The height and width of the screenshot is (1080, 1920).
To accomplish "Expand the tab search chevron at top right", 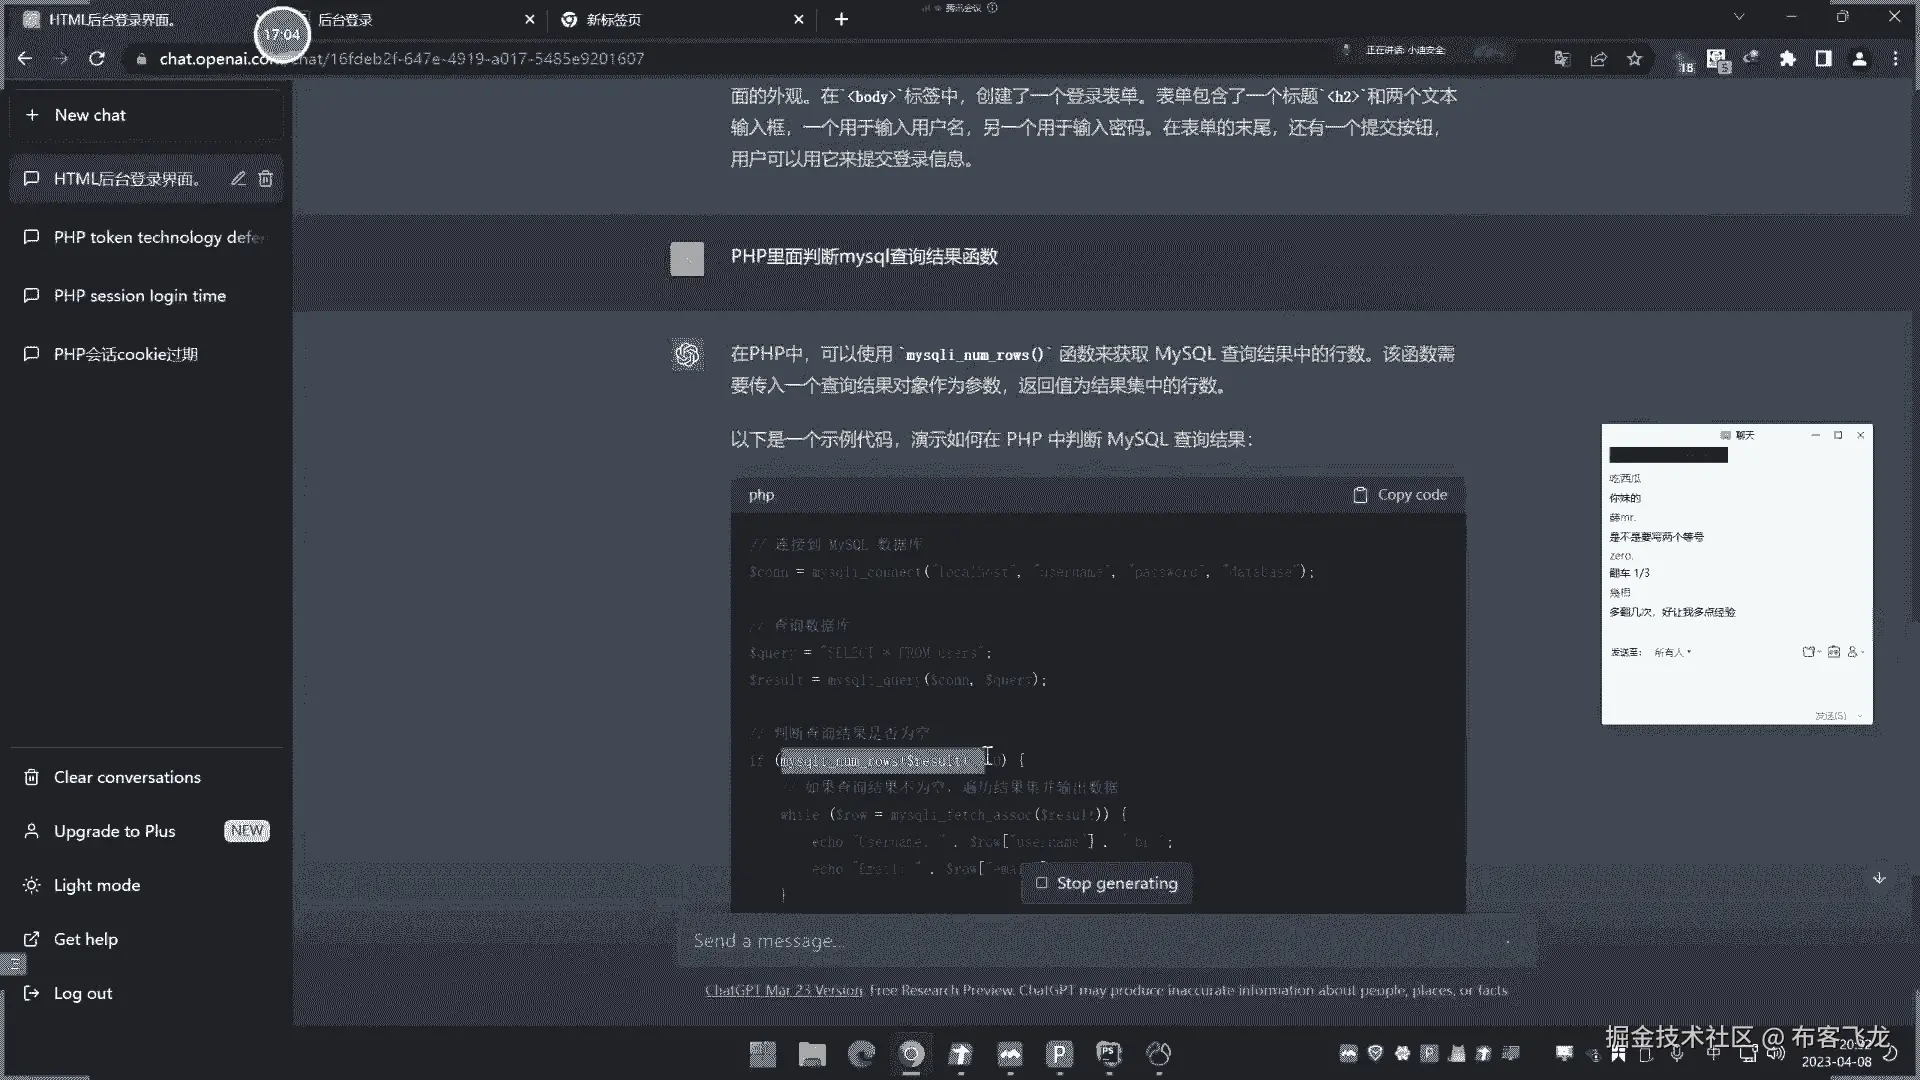I will 1739,18.
